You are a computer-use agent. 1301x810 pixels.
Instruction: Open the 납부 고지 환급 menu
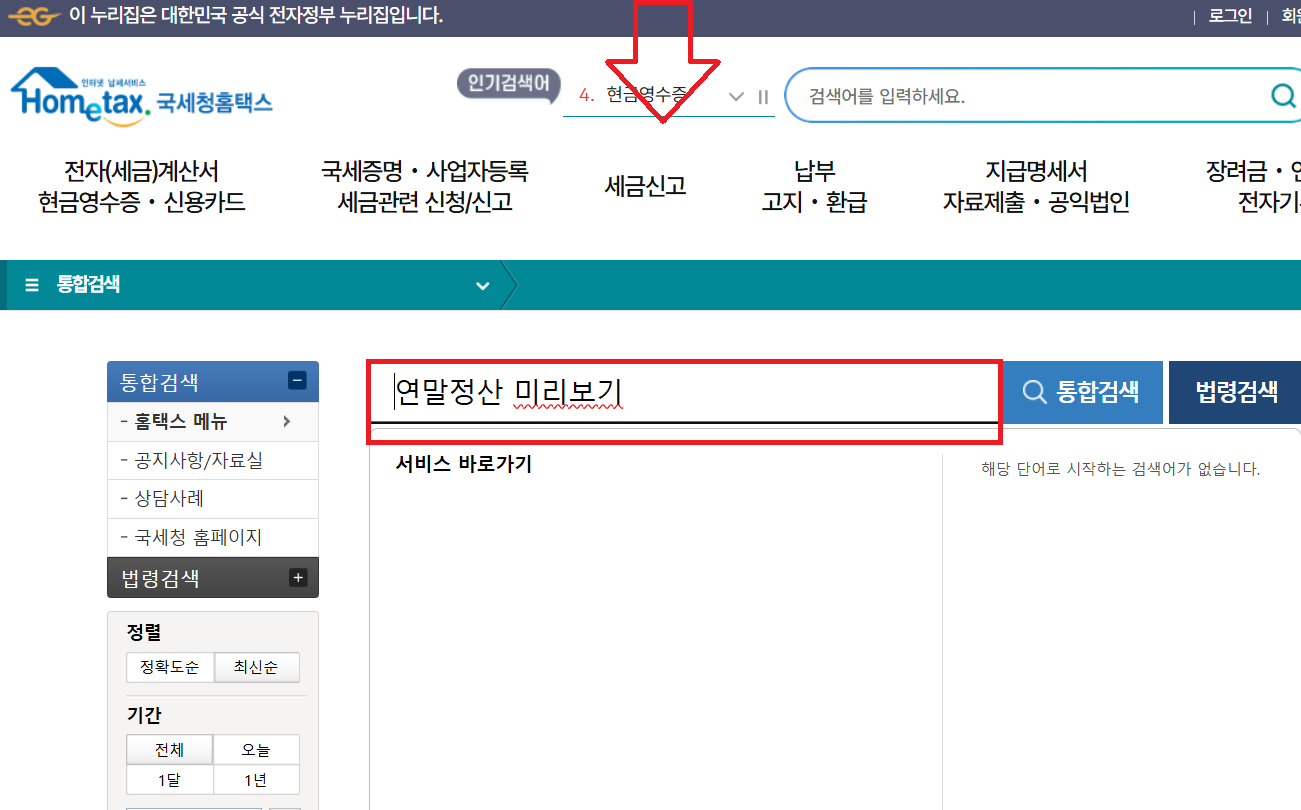pyautogui.click(x=814, y=186)
